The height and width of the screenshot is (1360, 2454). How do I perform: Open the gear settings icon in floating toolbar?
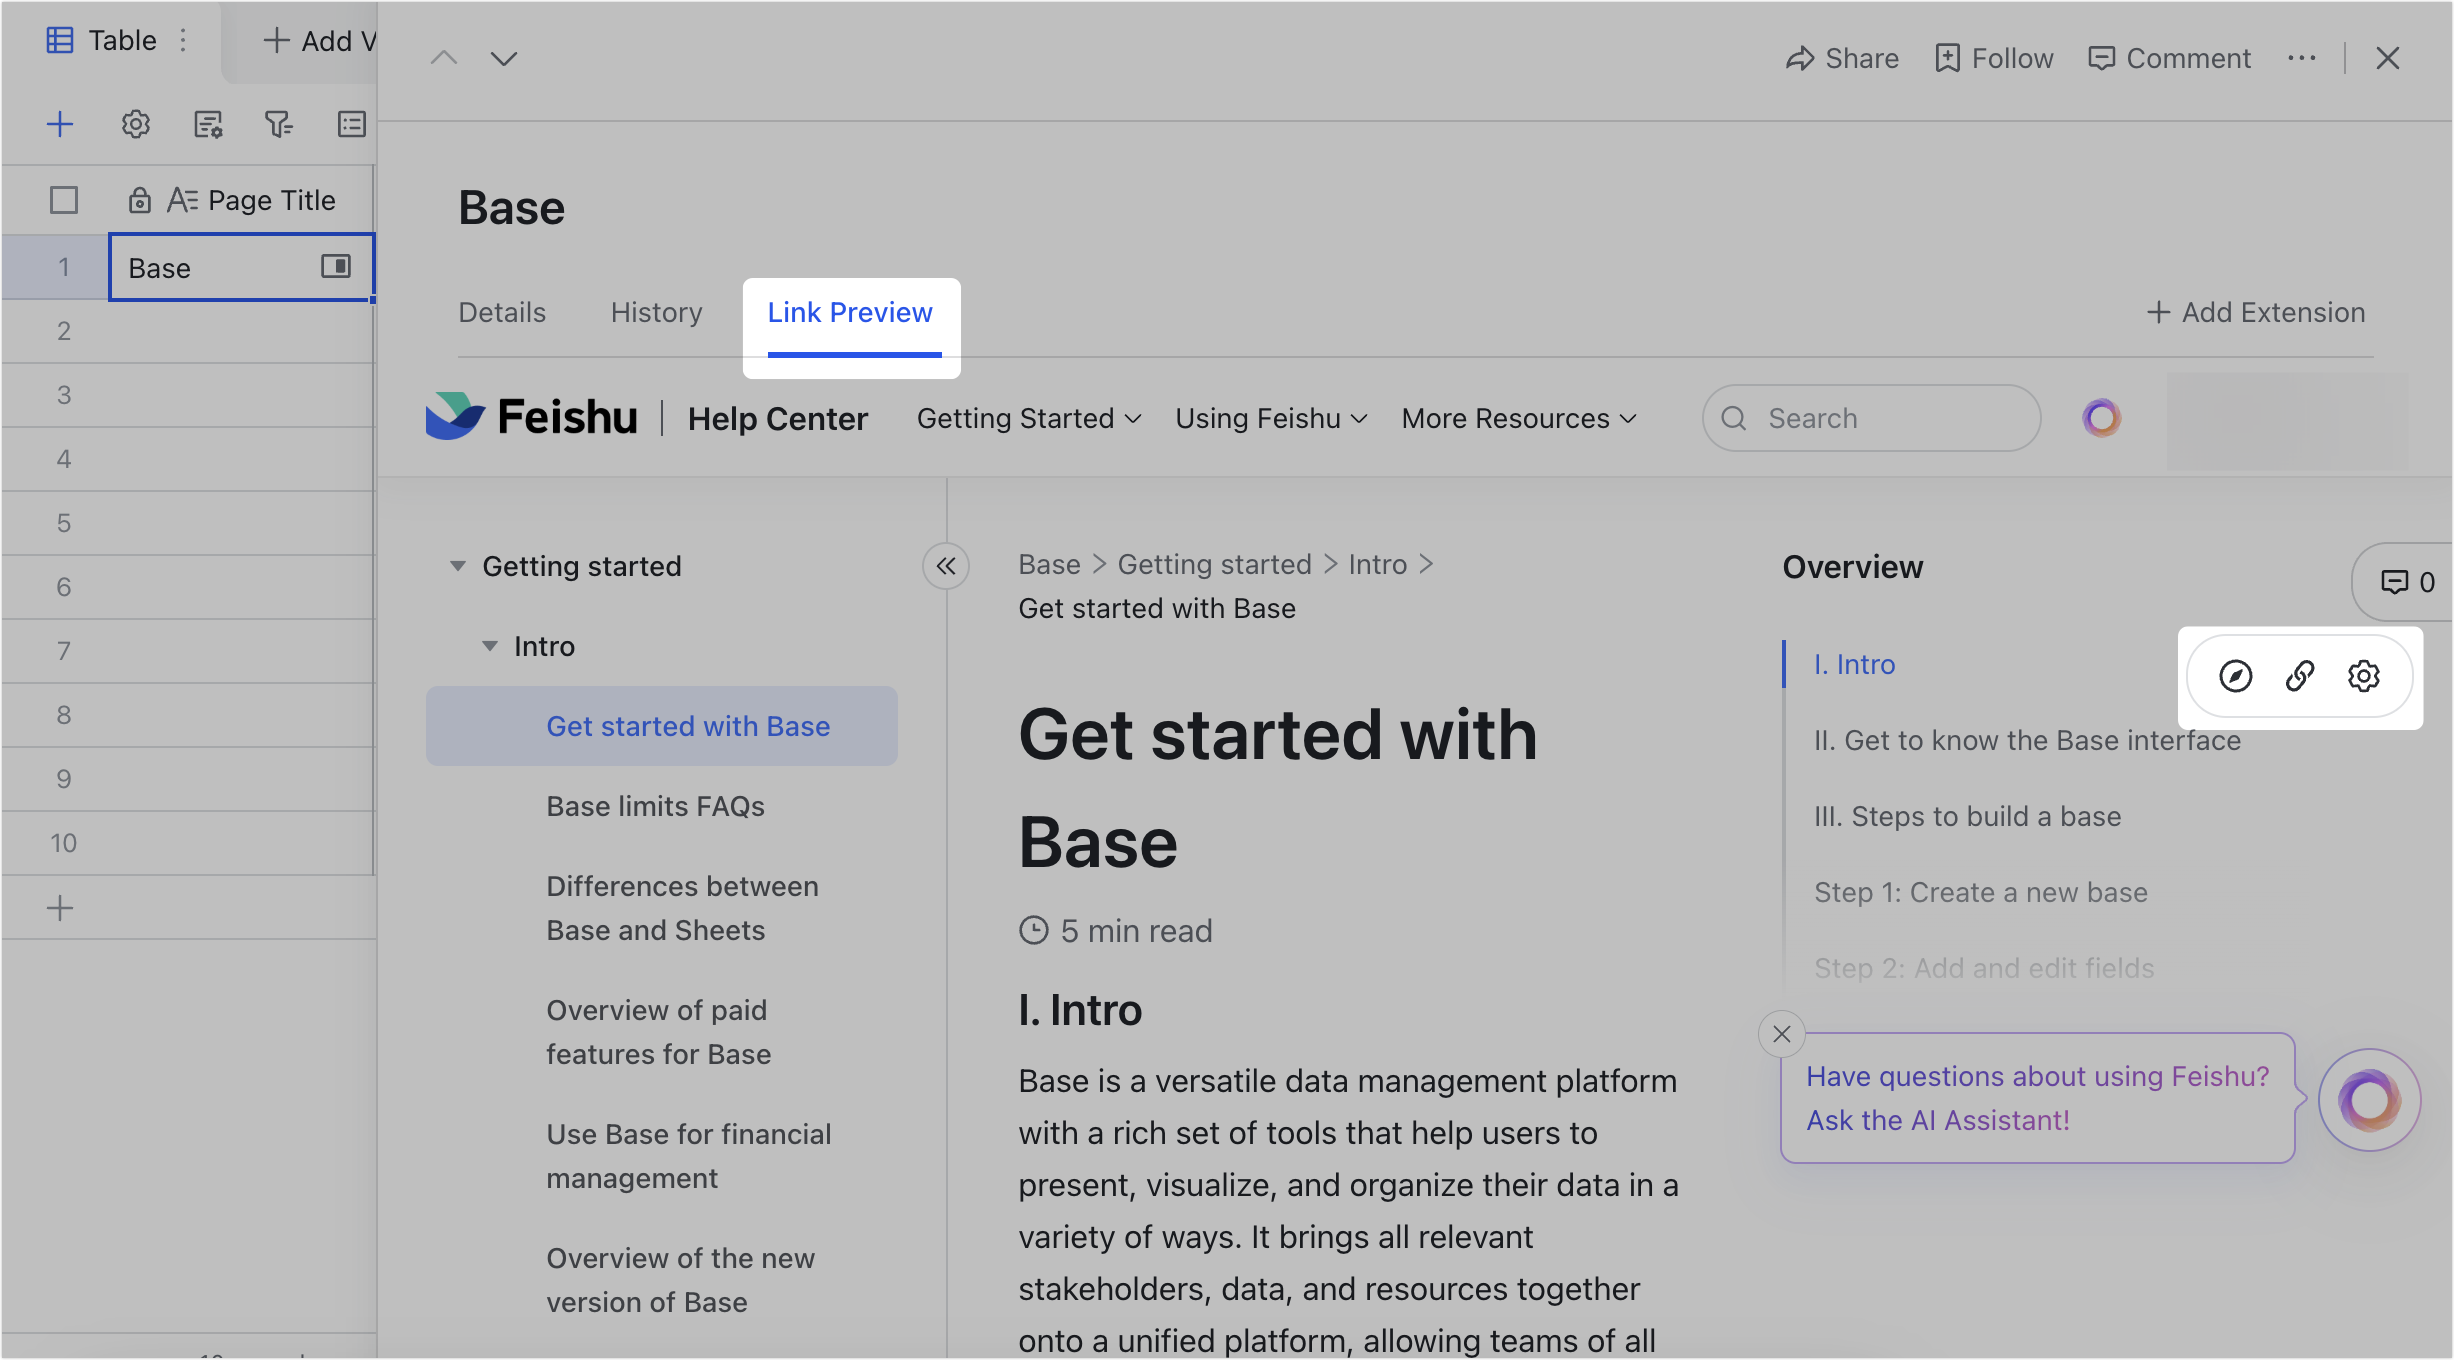point(2364,676)
